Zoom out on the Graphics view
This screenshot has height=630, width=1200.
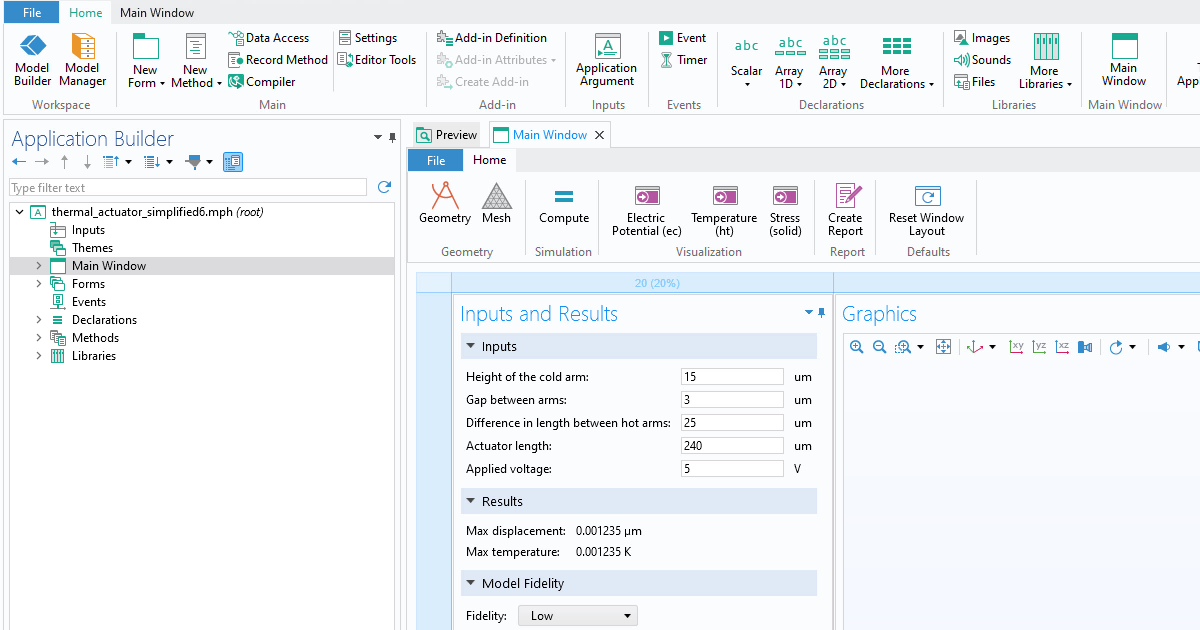(x=879, y=347)
